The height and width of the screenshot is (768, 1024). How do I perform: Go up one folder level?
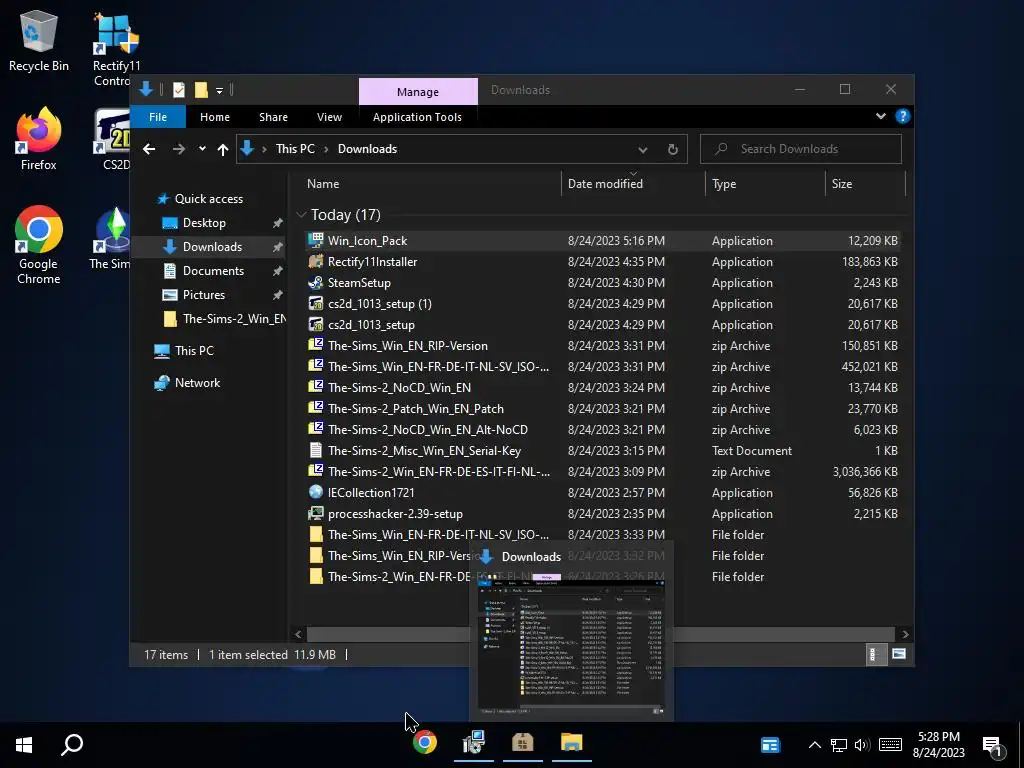(223, 150)
